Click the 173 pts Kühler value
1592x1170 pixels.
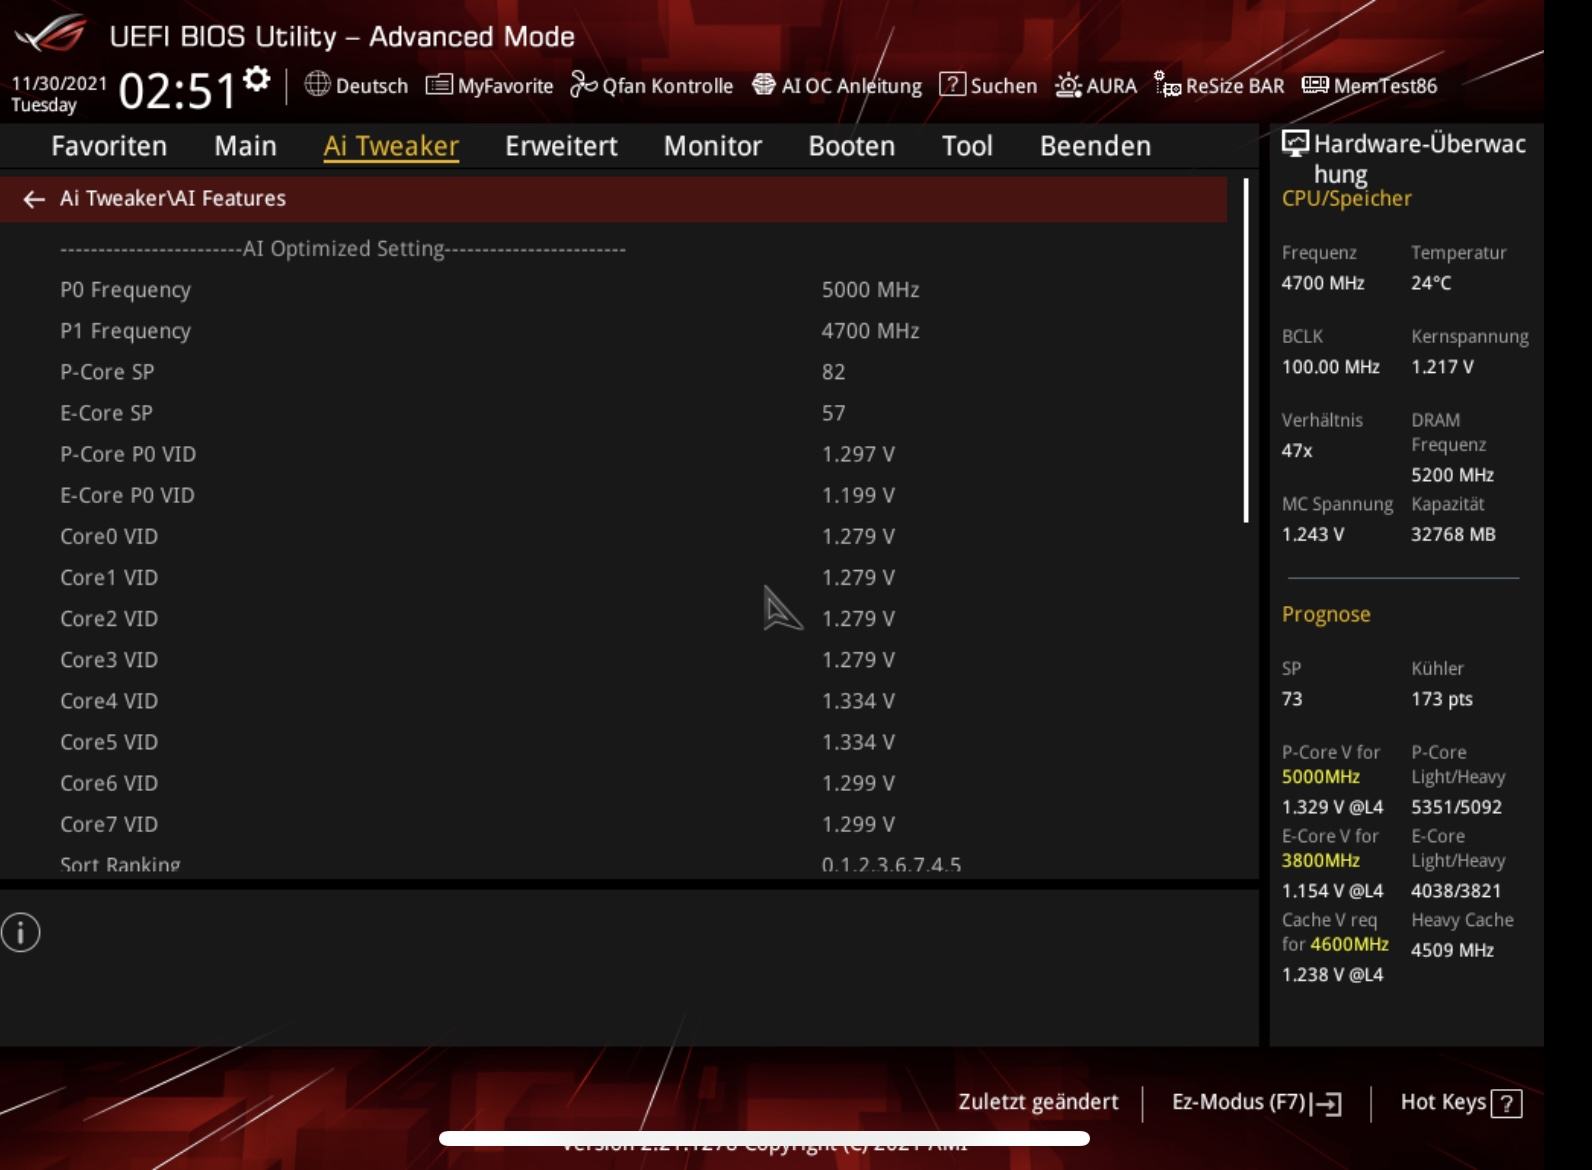1441,699
